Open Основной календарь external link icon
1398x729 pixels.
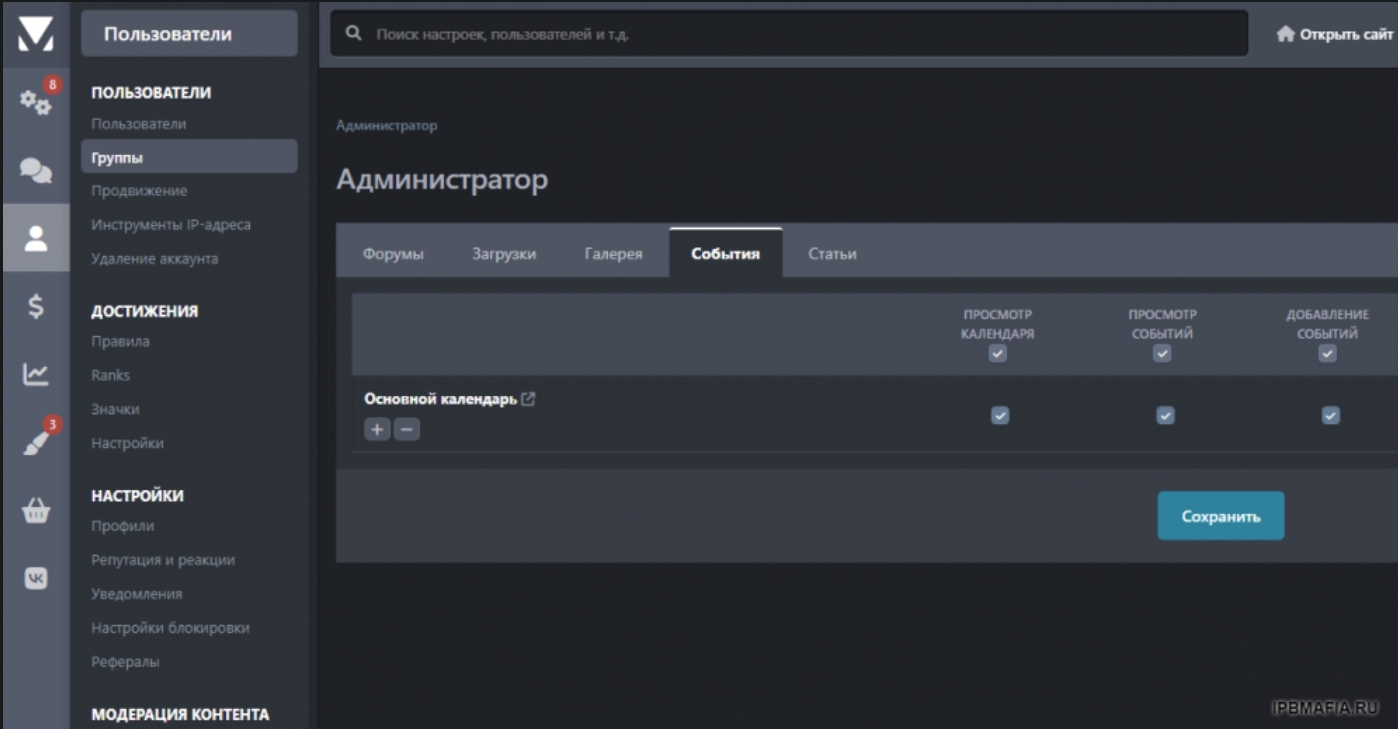click(528, 399)
